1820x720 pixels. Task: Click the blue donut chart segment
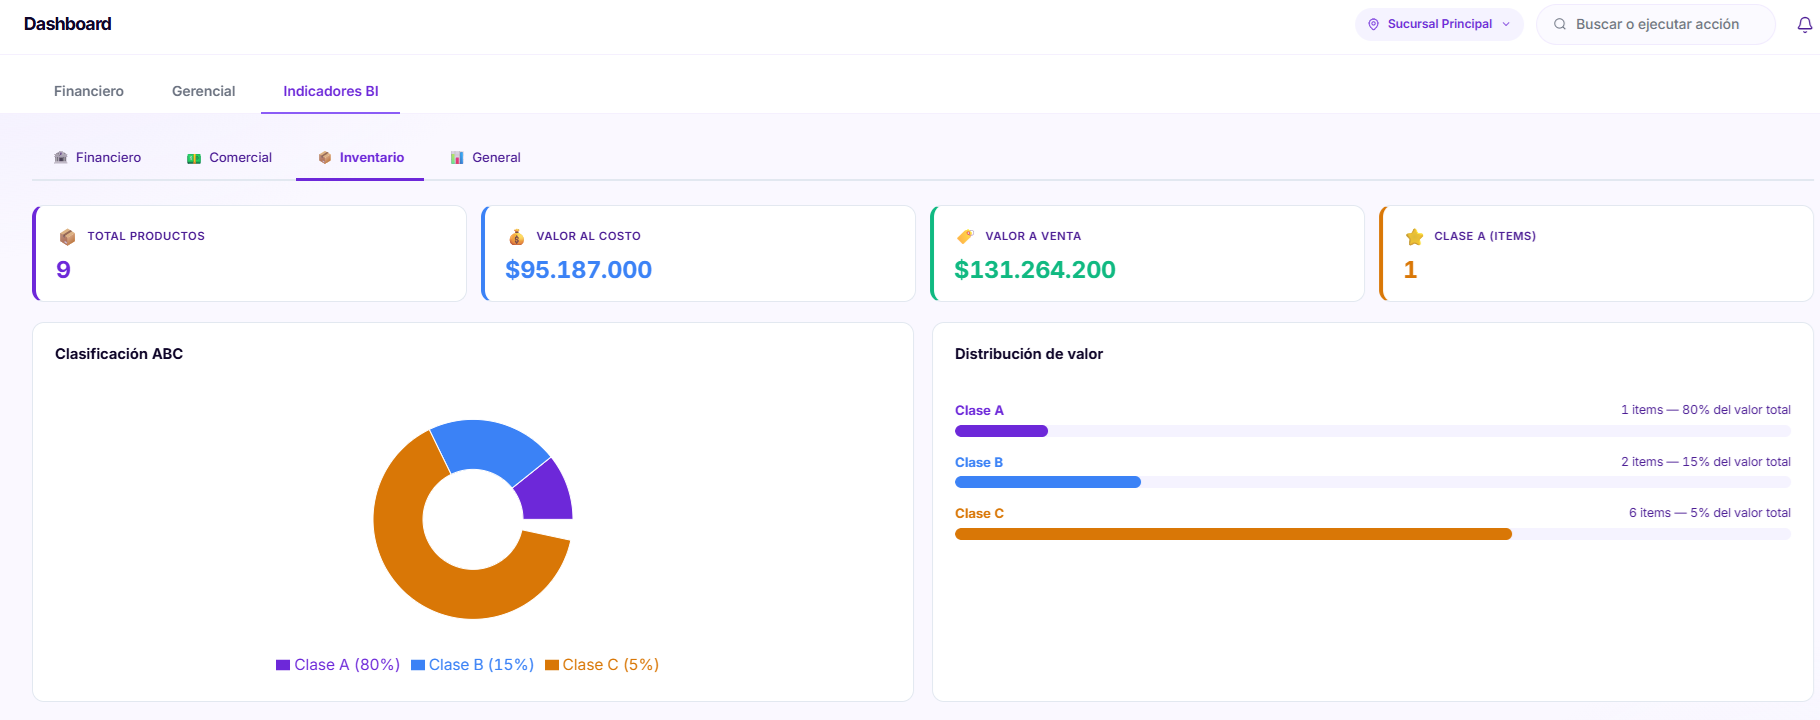(x=487, y=445)
